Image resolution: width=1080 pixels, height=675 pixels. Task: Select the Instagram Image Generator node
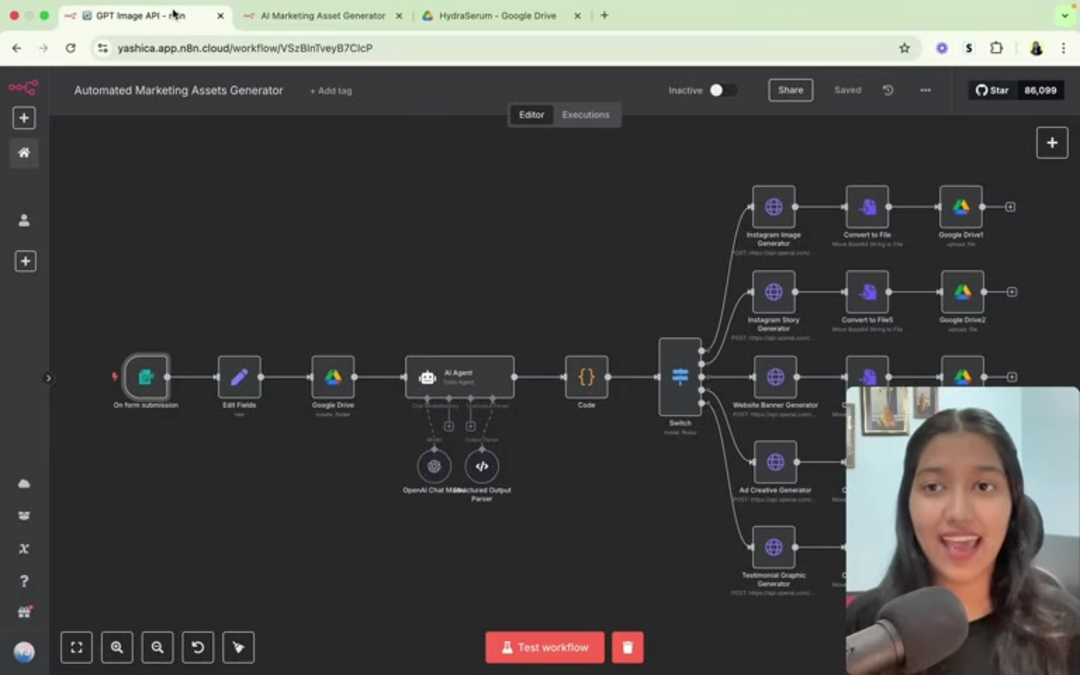click(774, 207)
